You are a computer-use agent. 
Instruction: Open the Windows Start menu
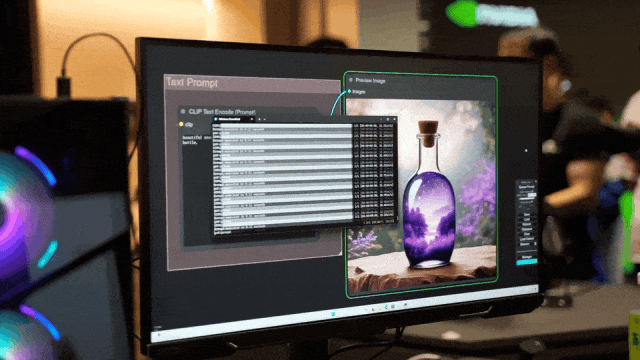[333, 314]
